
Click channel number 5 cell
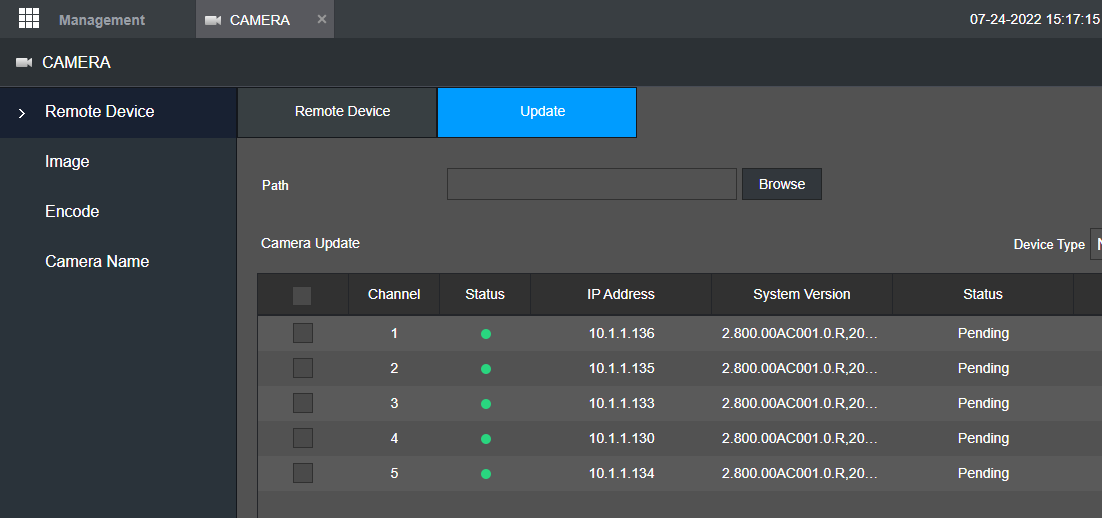pos(394,474)
